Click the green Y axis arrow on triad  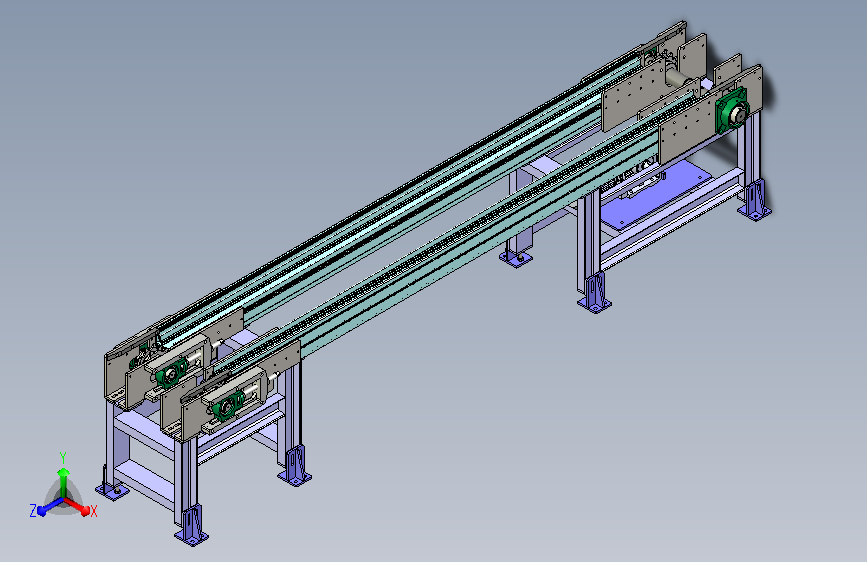click(x=64, y=481)
